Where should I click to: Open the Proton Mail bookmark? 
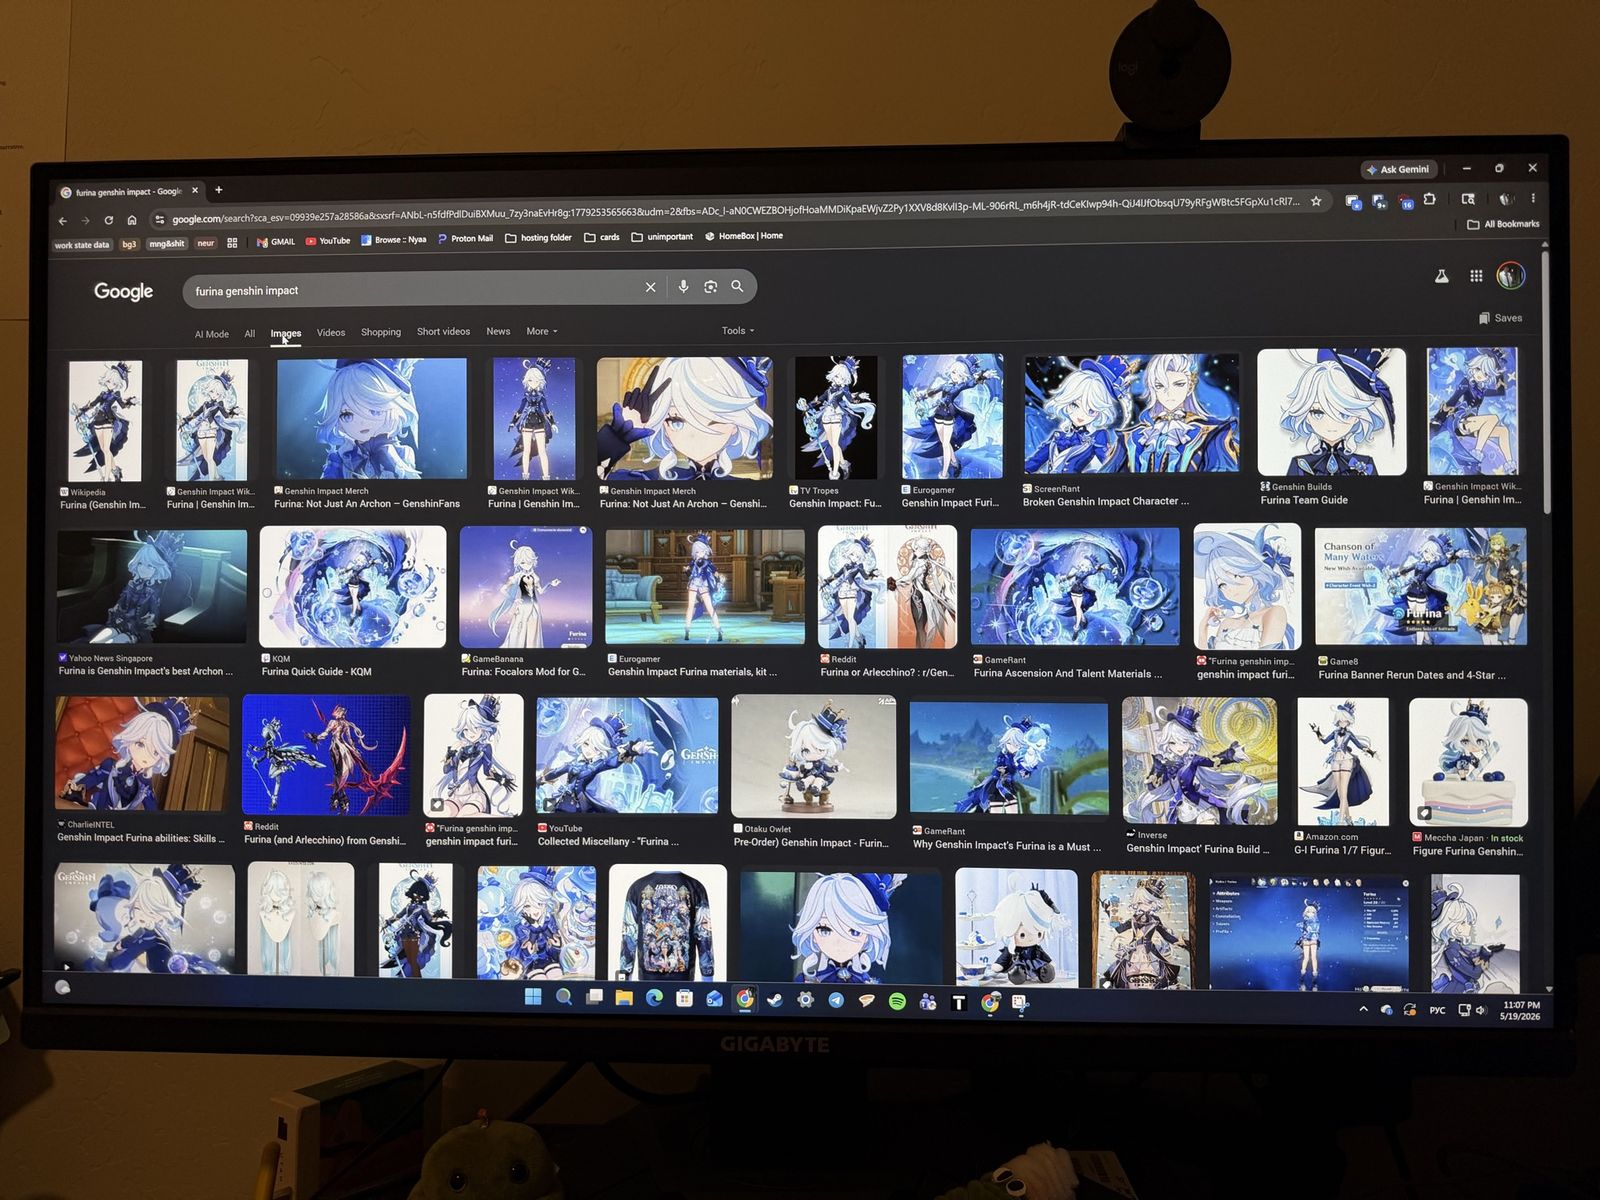[465, 239]
